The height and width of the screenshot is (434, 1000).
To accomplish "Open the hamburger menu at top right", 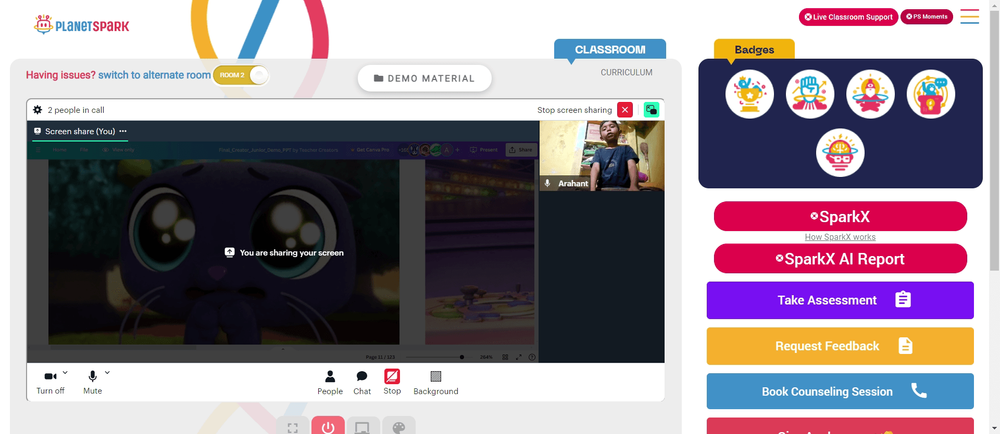I will [x=969, y=17].
